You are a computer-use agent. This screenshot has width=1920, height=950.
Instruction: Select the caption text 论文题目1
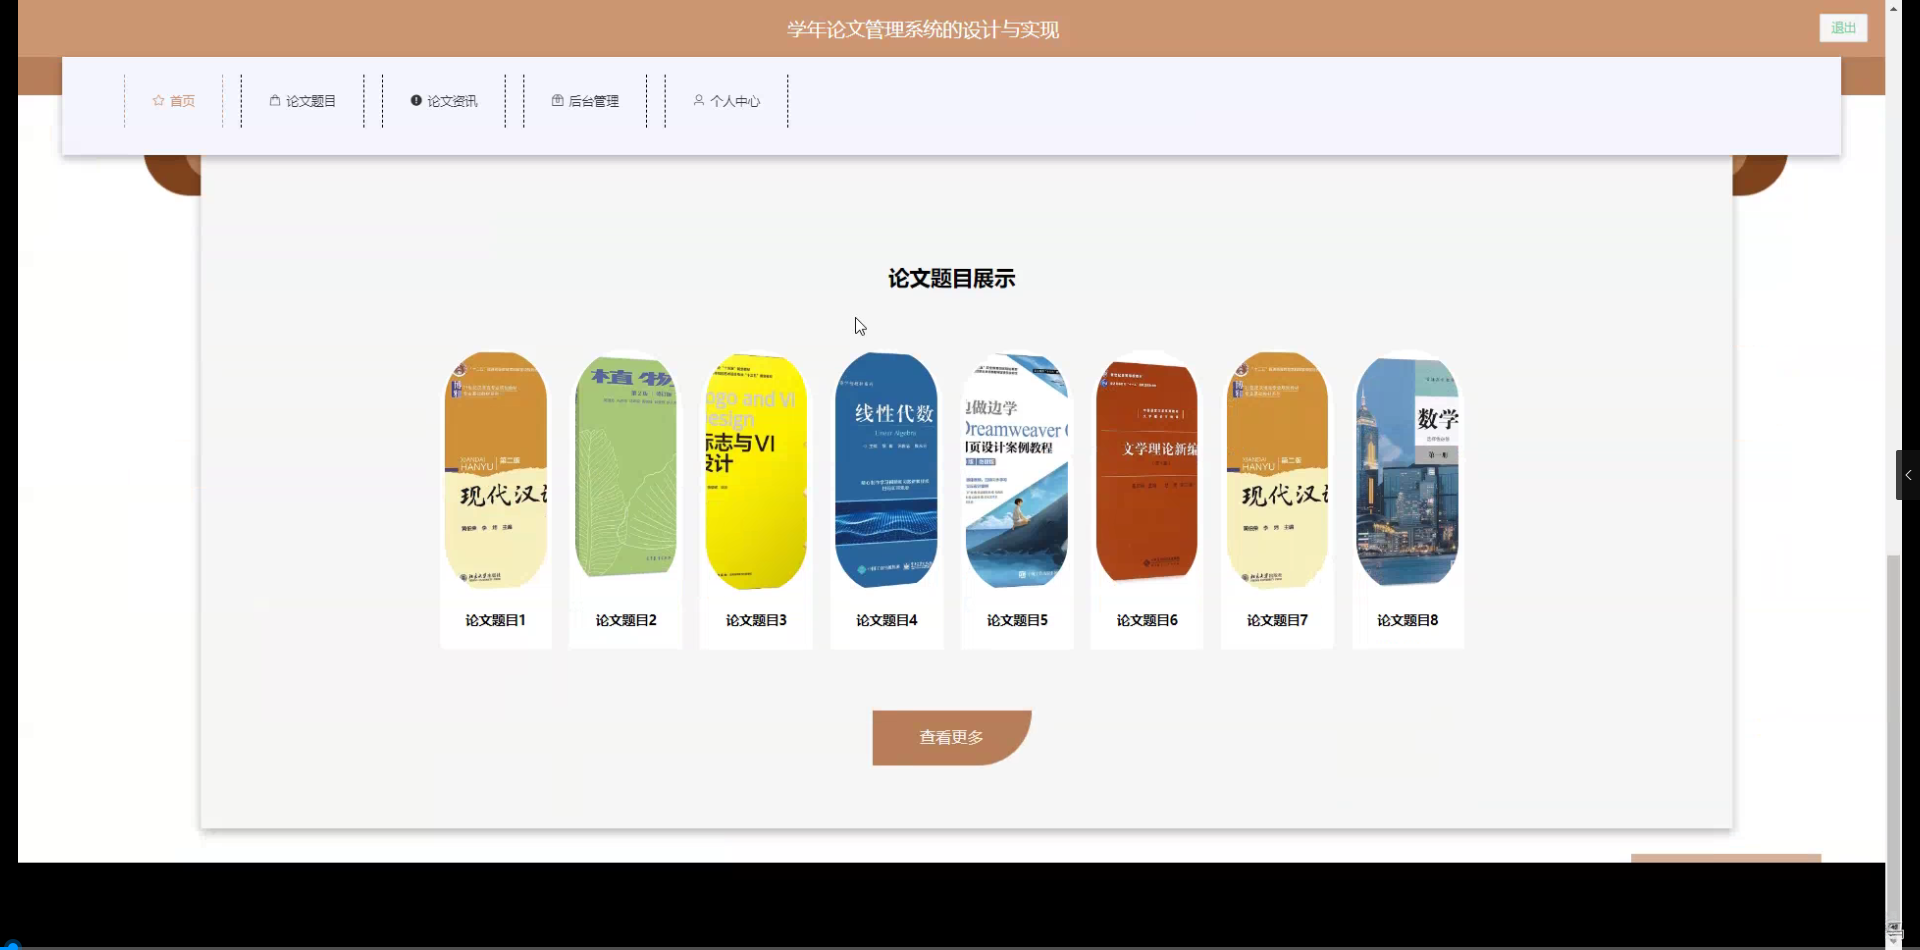point(496,620)
